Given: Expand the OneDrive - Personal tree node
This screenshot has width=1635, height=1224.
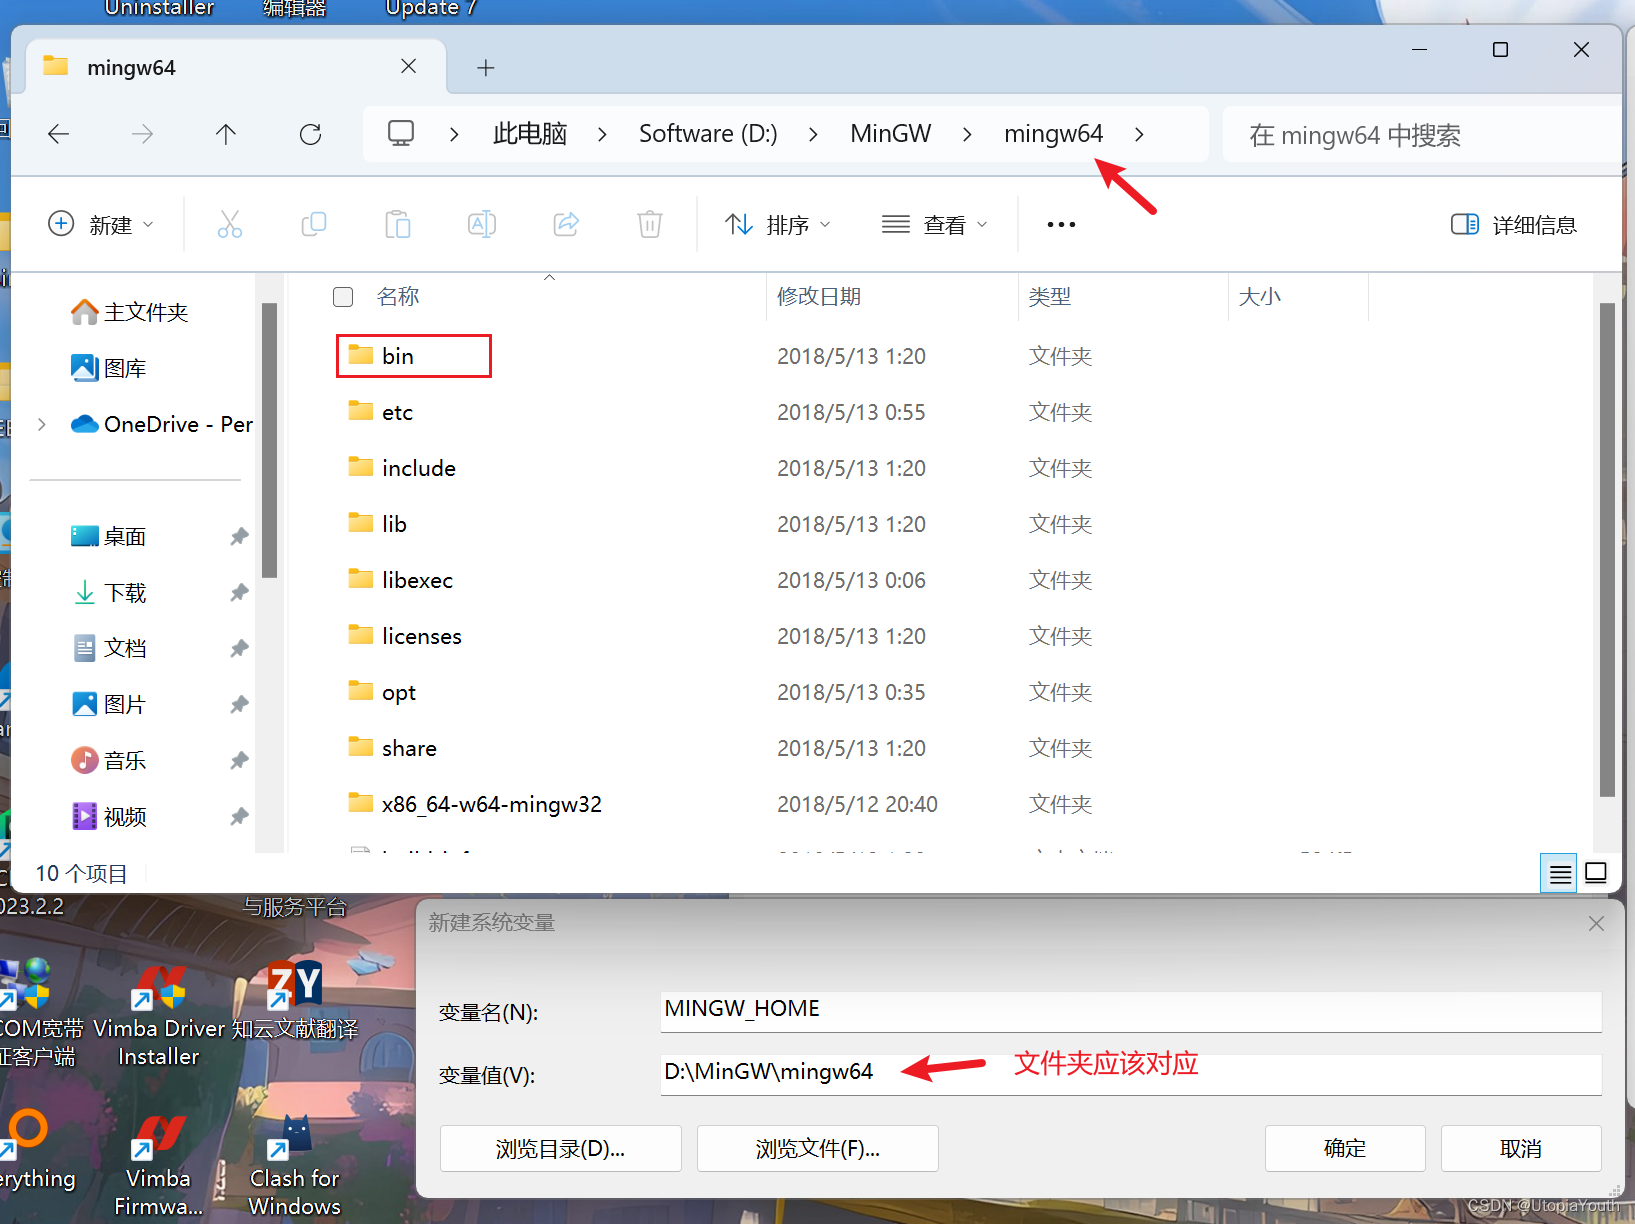Looking at the screenshot, I should tap(42, 424).
